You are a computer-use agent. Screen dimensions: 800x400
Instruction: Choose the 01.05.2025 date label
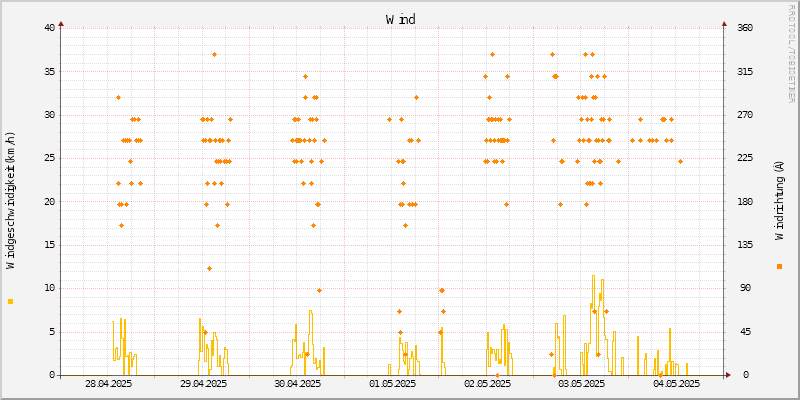[392, 384]
